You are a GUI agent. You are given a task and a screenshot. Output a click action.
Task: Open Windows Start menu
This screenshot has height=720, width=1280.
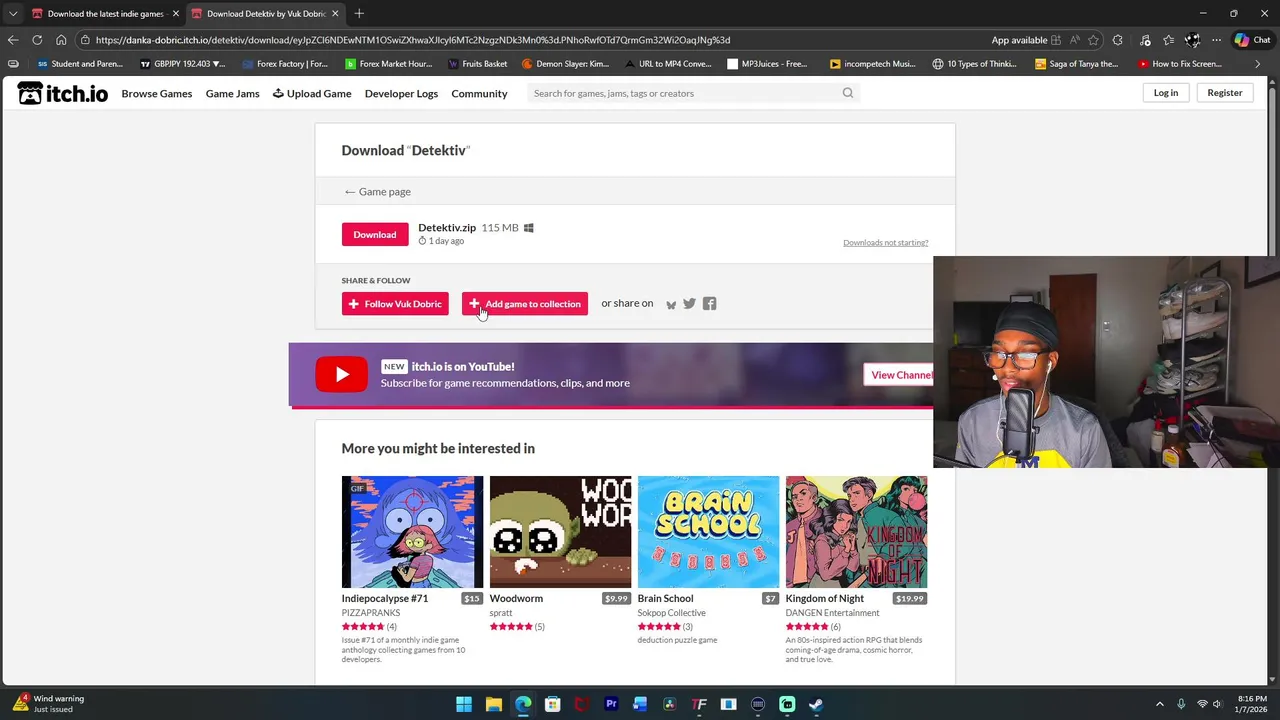click(x=464, y=704)
